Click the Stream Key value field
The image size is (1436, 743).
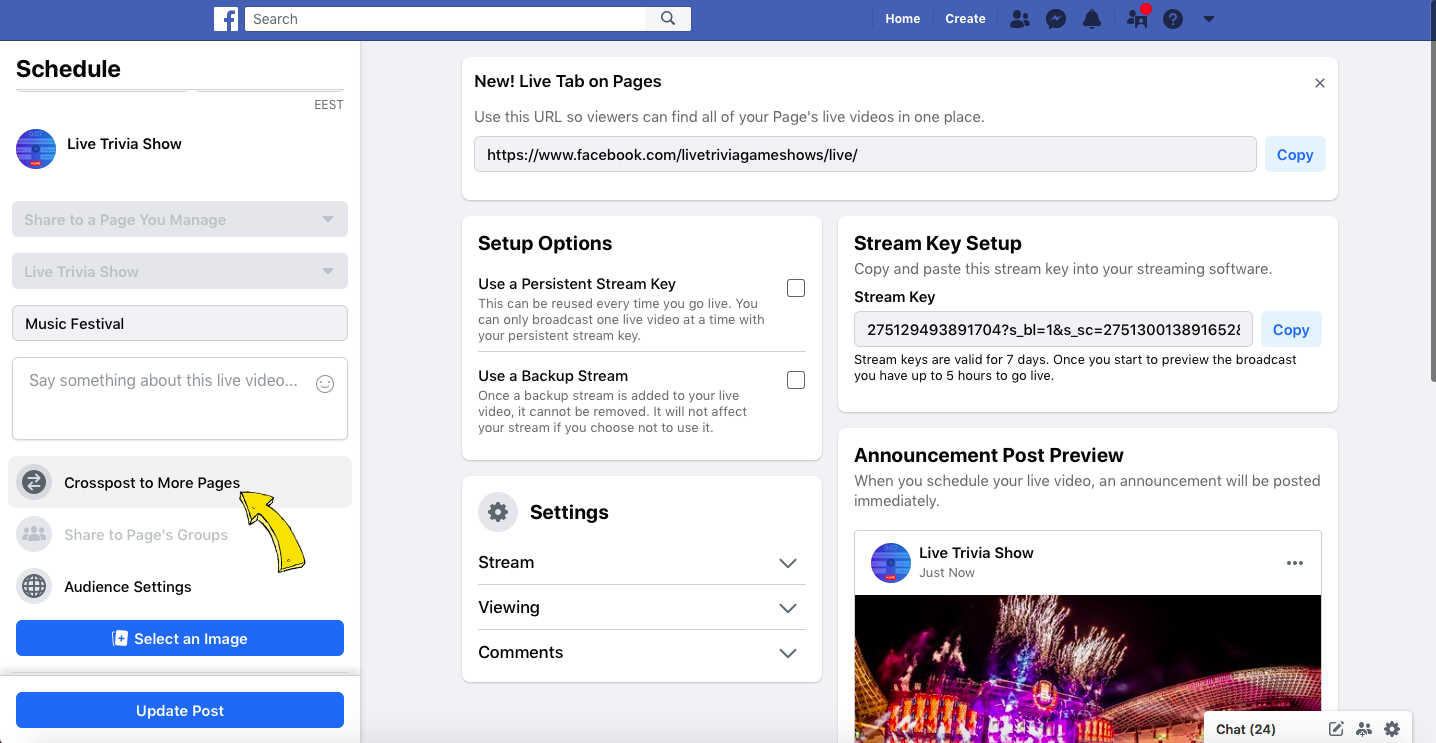click(x=1053, y=329)
